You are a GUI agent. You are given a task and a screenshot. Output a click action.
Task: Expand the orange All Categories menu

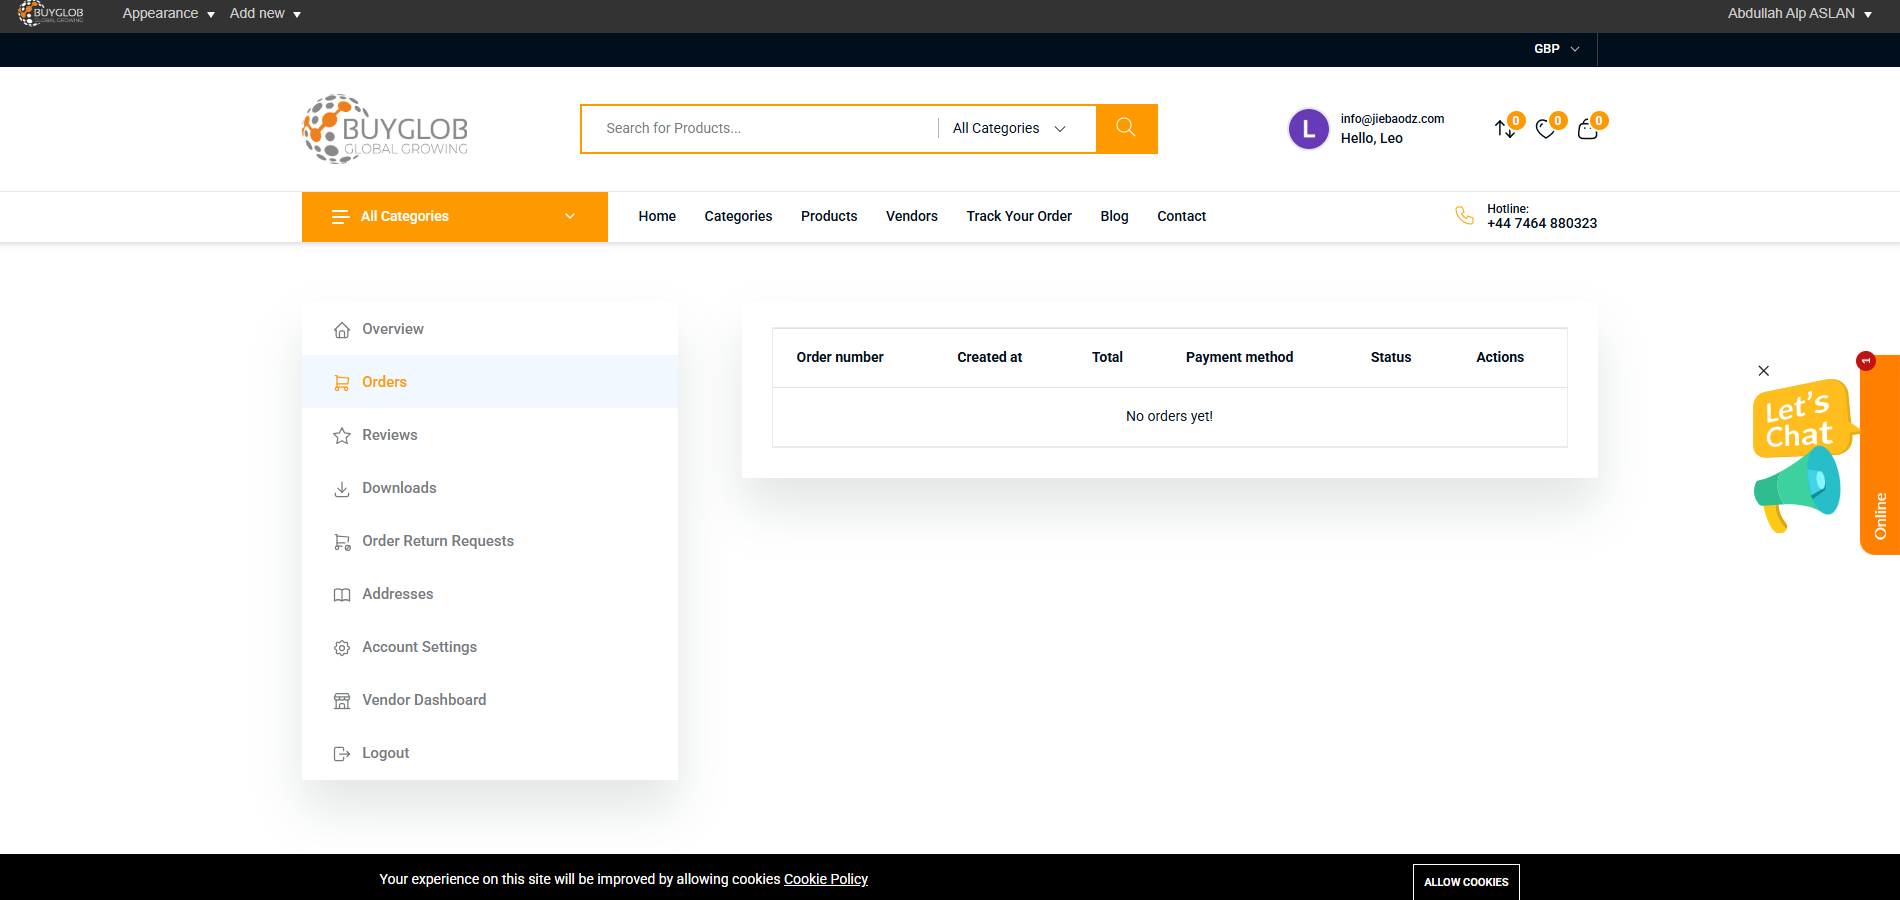455,217
